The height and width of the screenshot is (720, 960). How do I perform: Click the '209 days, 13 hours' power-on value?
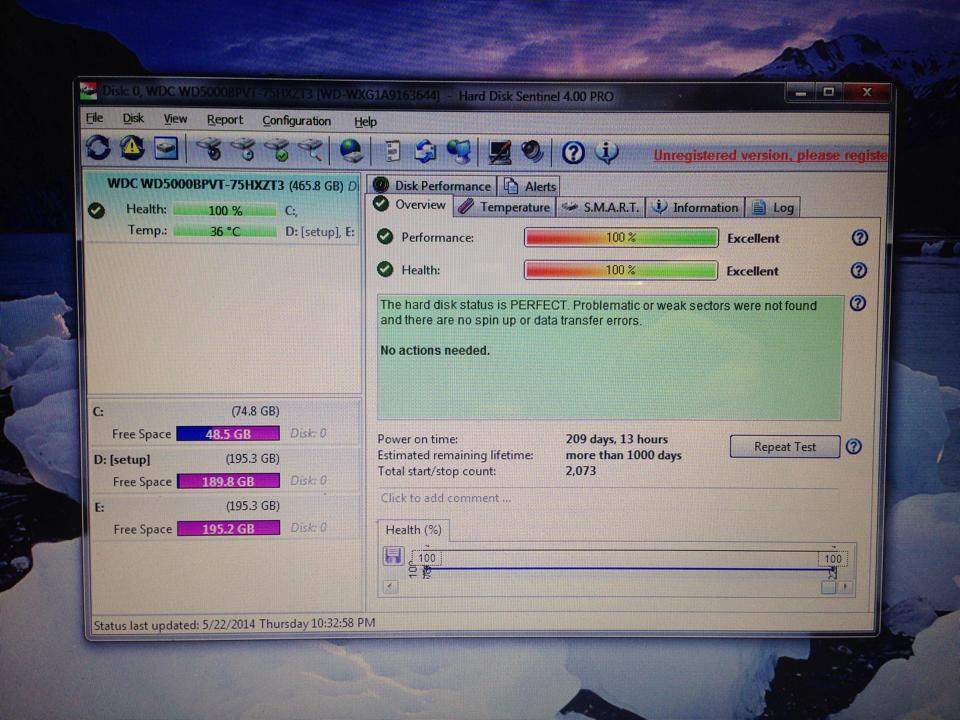pos(617,439)
